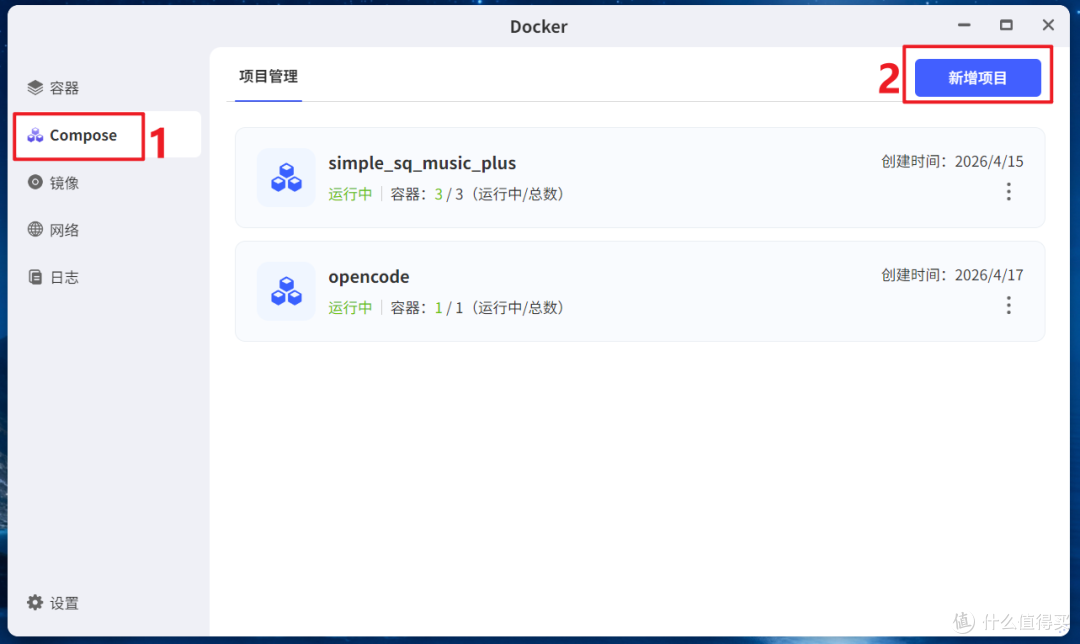Click the opencode project cube icon
This screenshot has height=644, width=1080.
(286, 291)
